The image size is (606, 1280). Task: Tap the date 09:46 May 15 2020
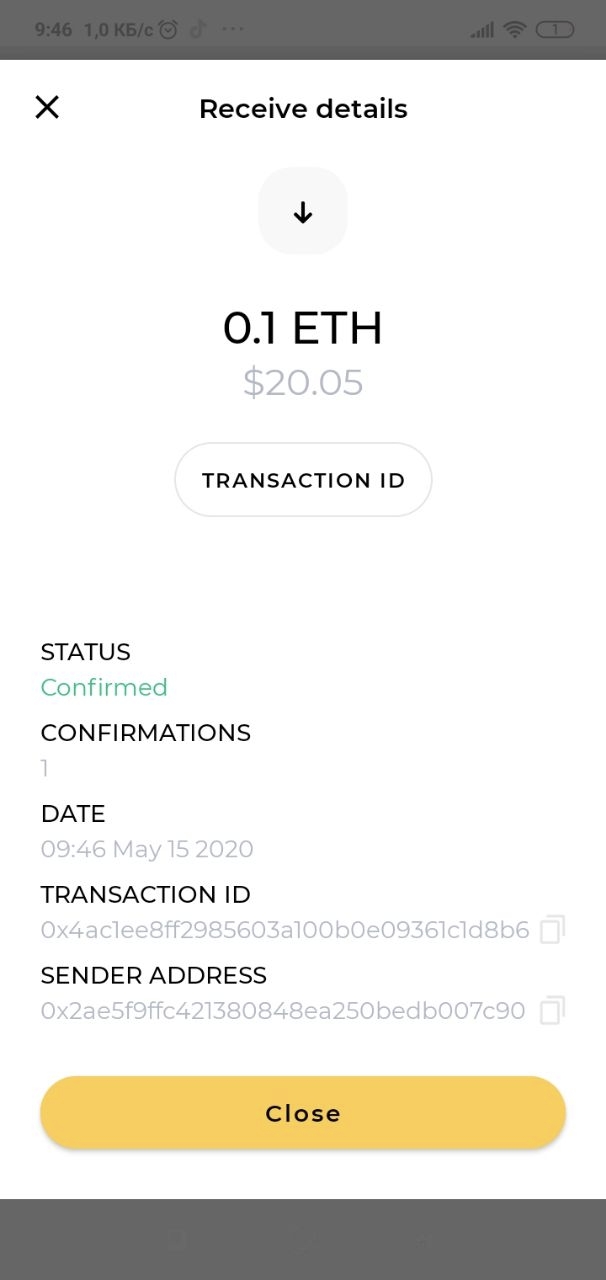147,849
